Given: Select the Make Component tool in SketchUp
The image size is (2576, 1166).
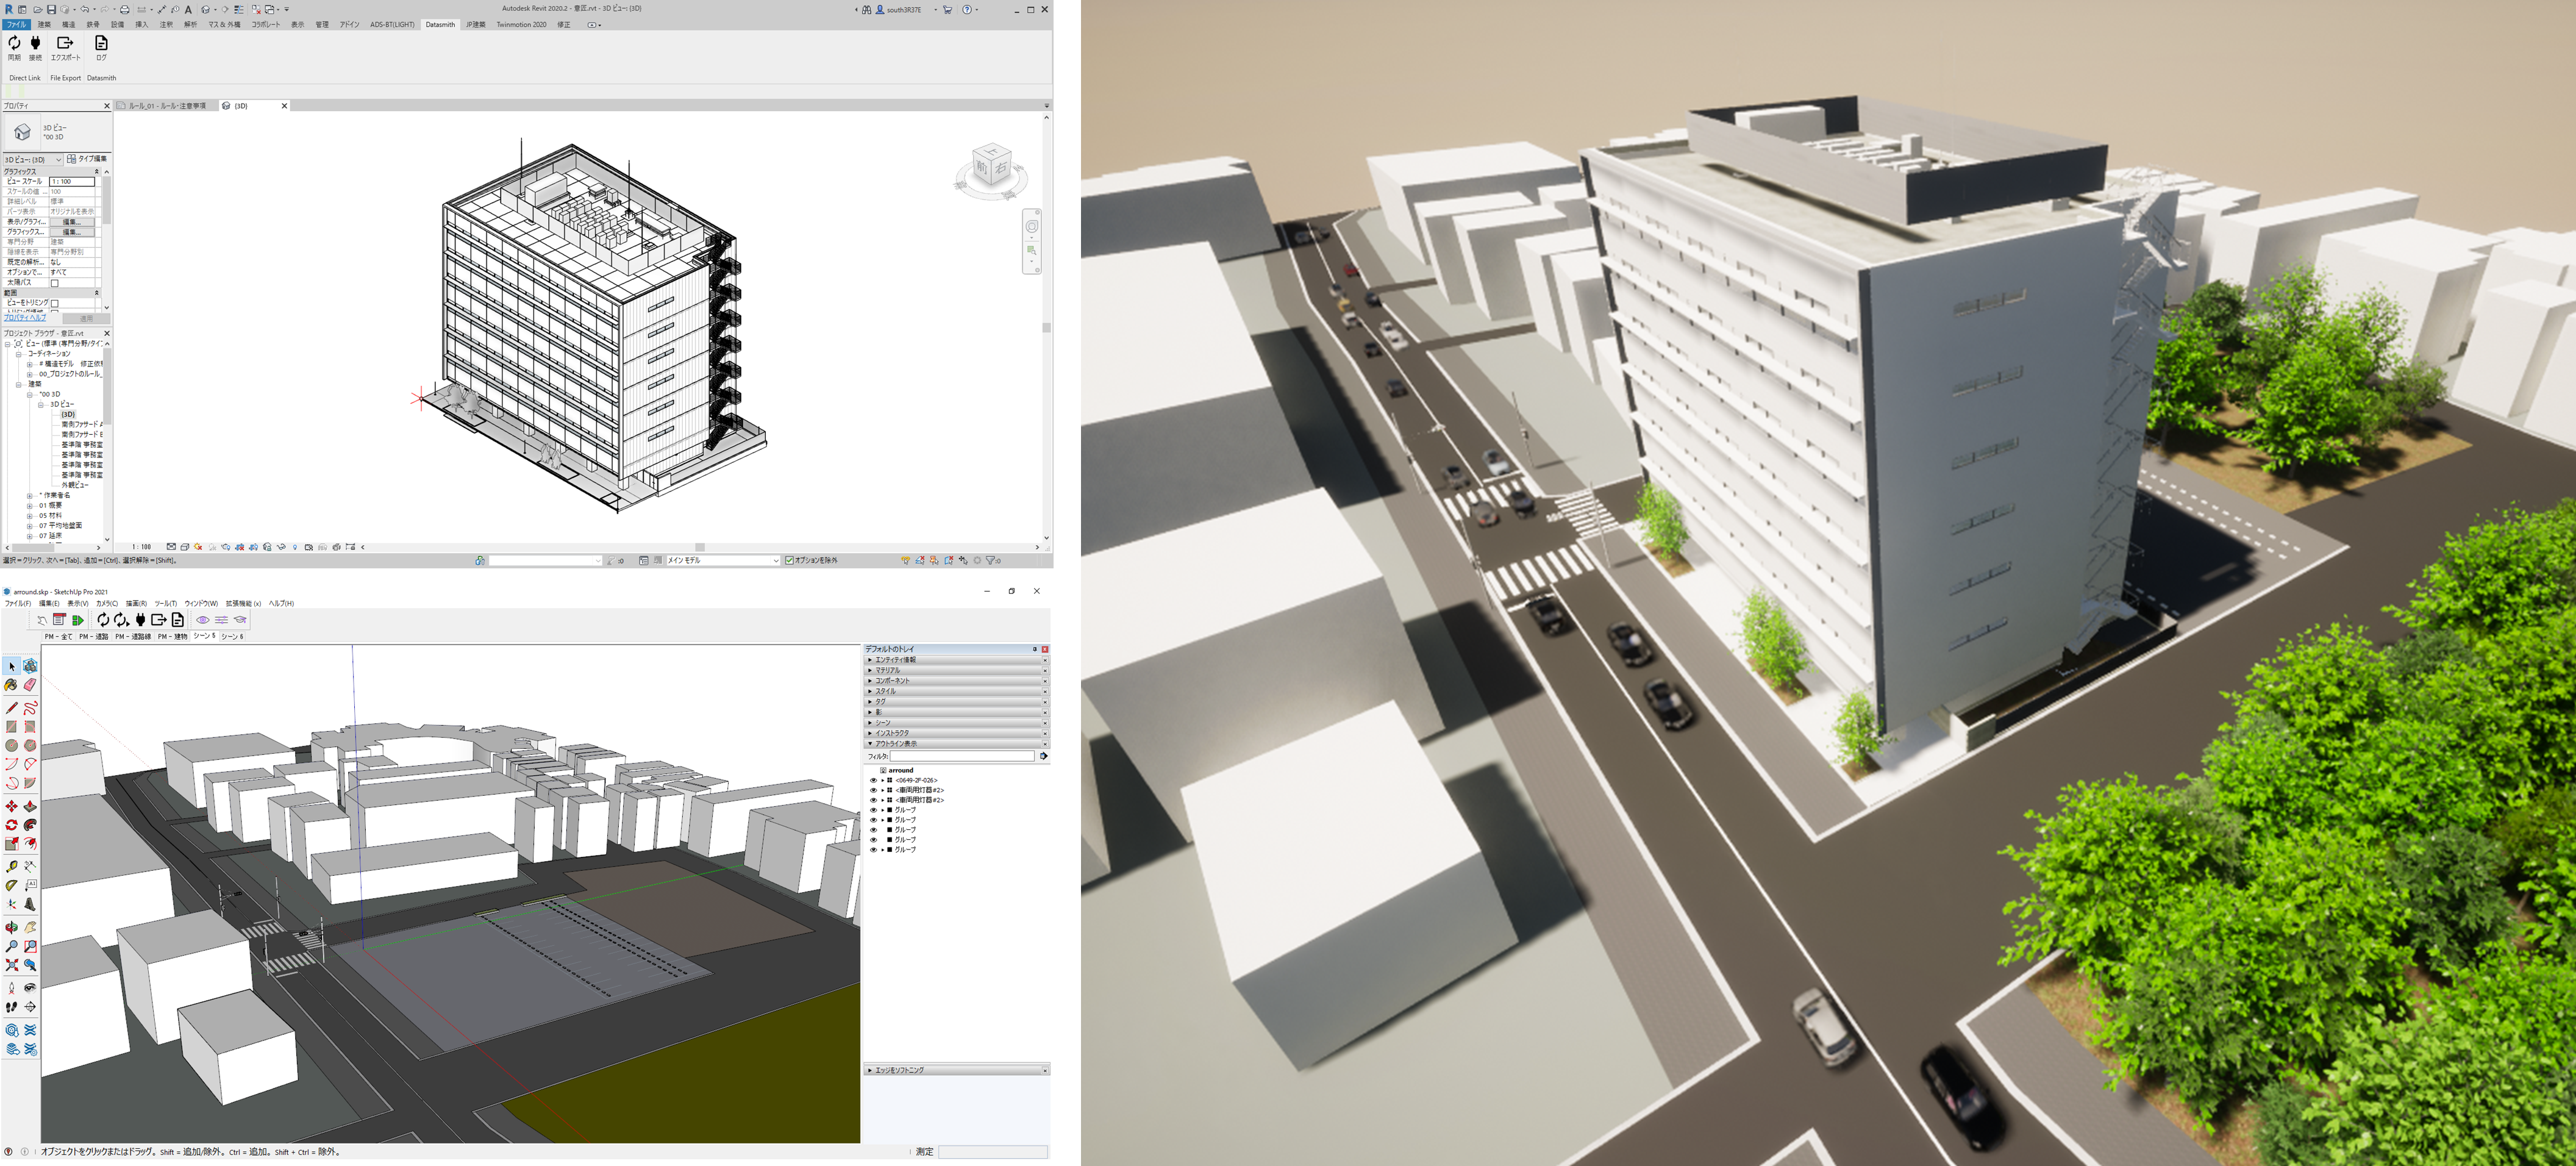Looking at the screenshot, I should [x=30, y=666].
